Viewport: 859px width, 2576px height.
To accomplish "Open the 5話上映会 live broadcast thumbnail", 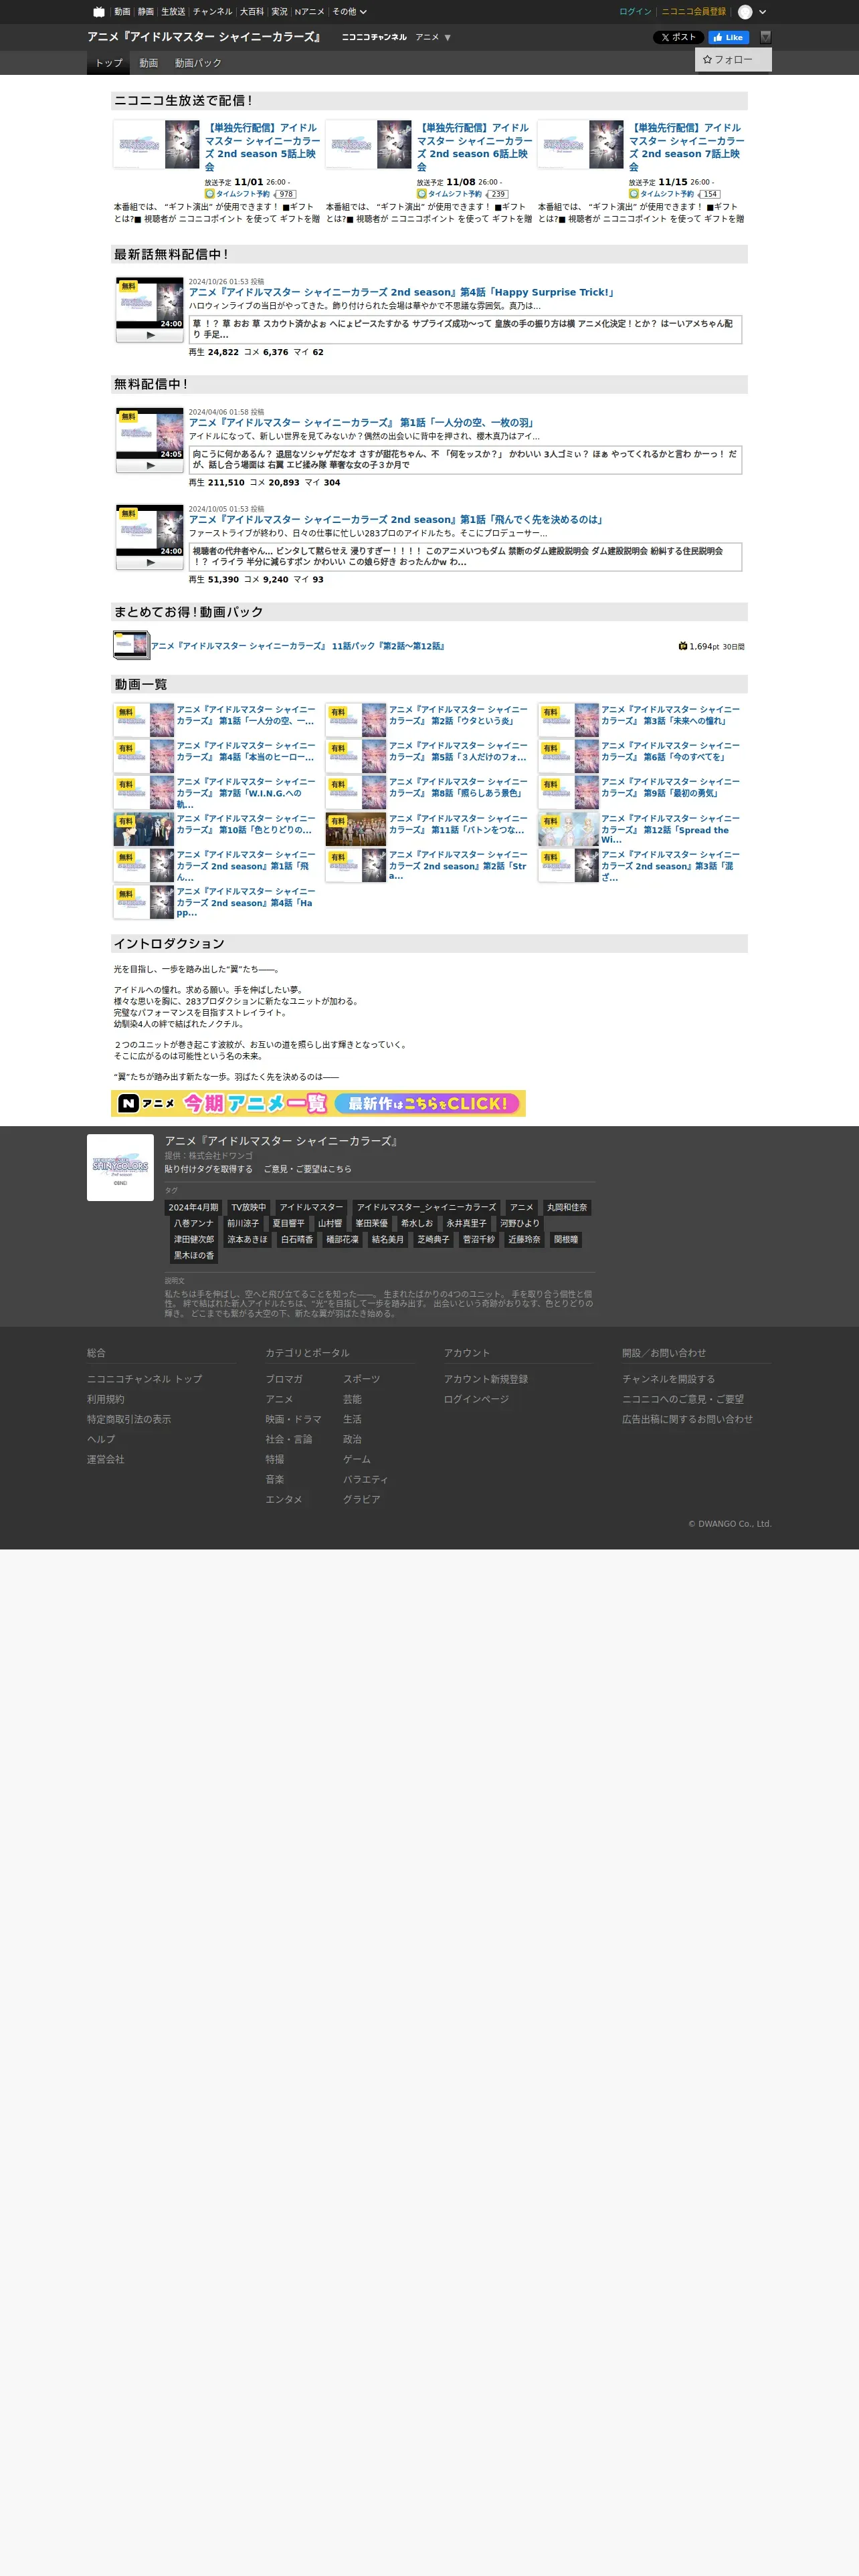I will (x=156, y=144).
